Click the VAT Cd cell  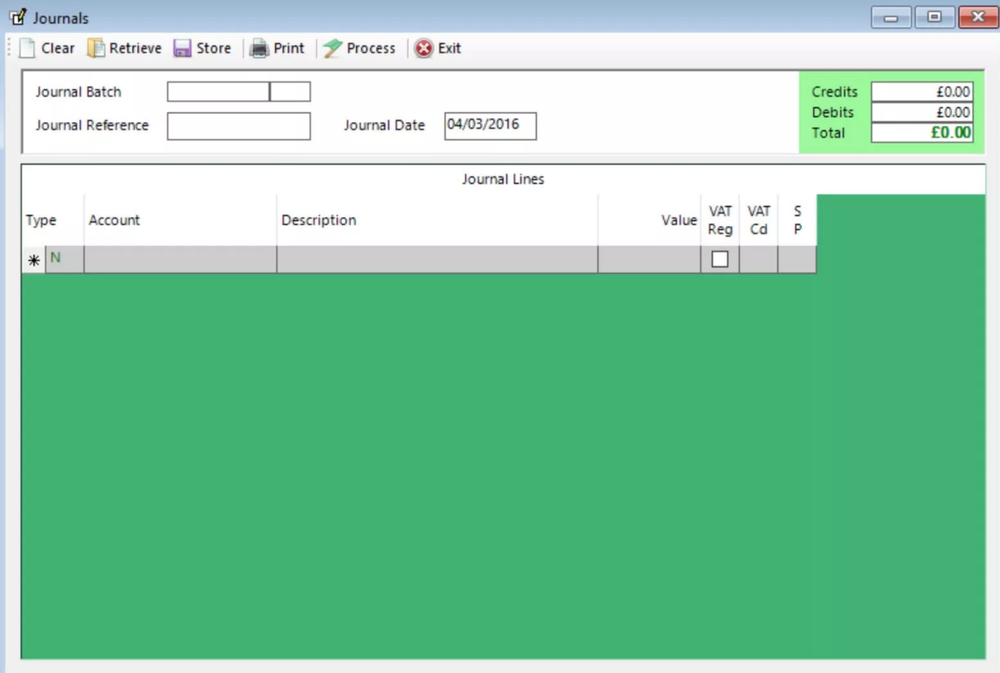pyautogui.click(x=757, y=259)
